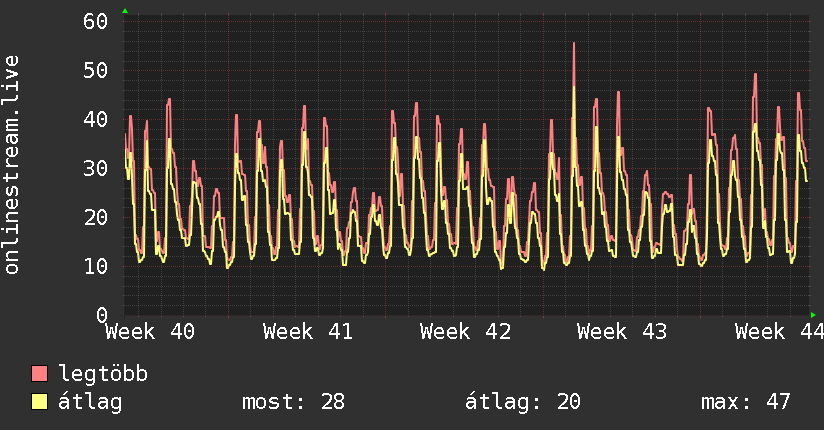
Task: Click the 60 y-axis label
Action: [95, 22]
